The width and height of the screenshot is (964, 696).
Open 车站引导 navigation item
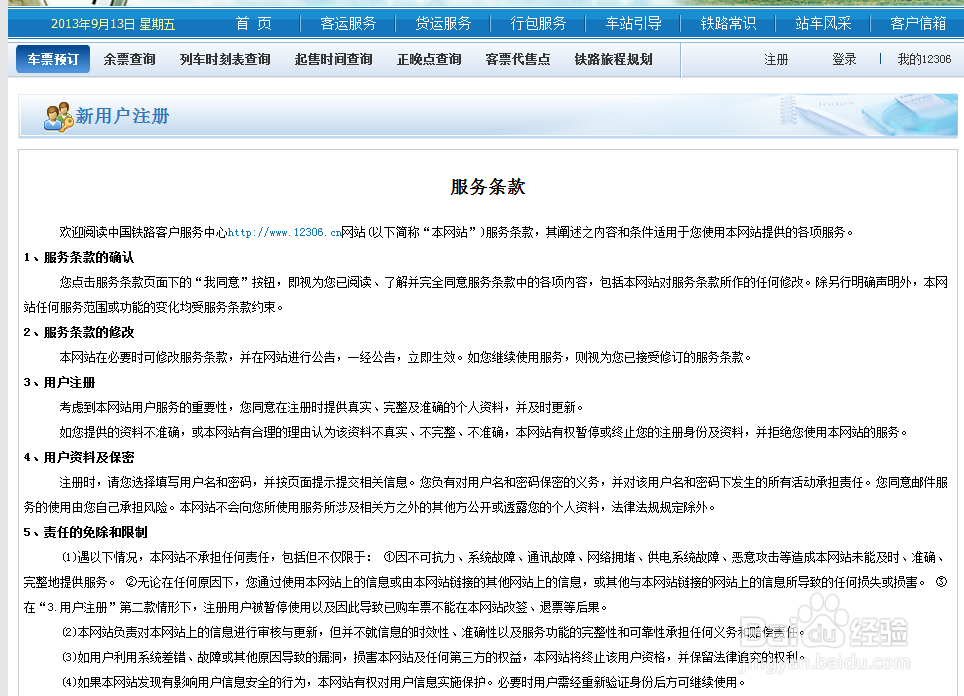(x=633, y=24)
